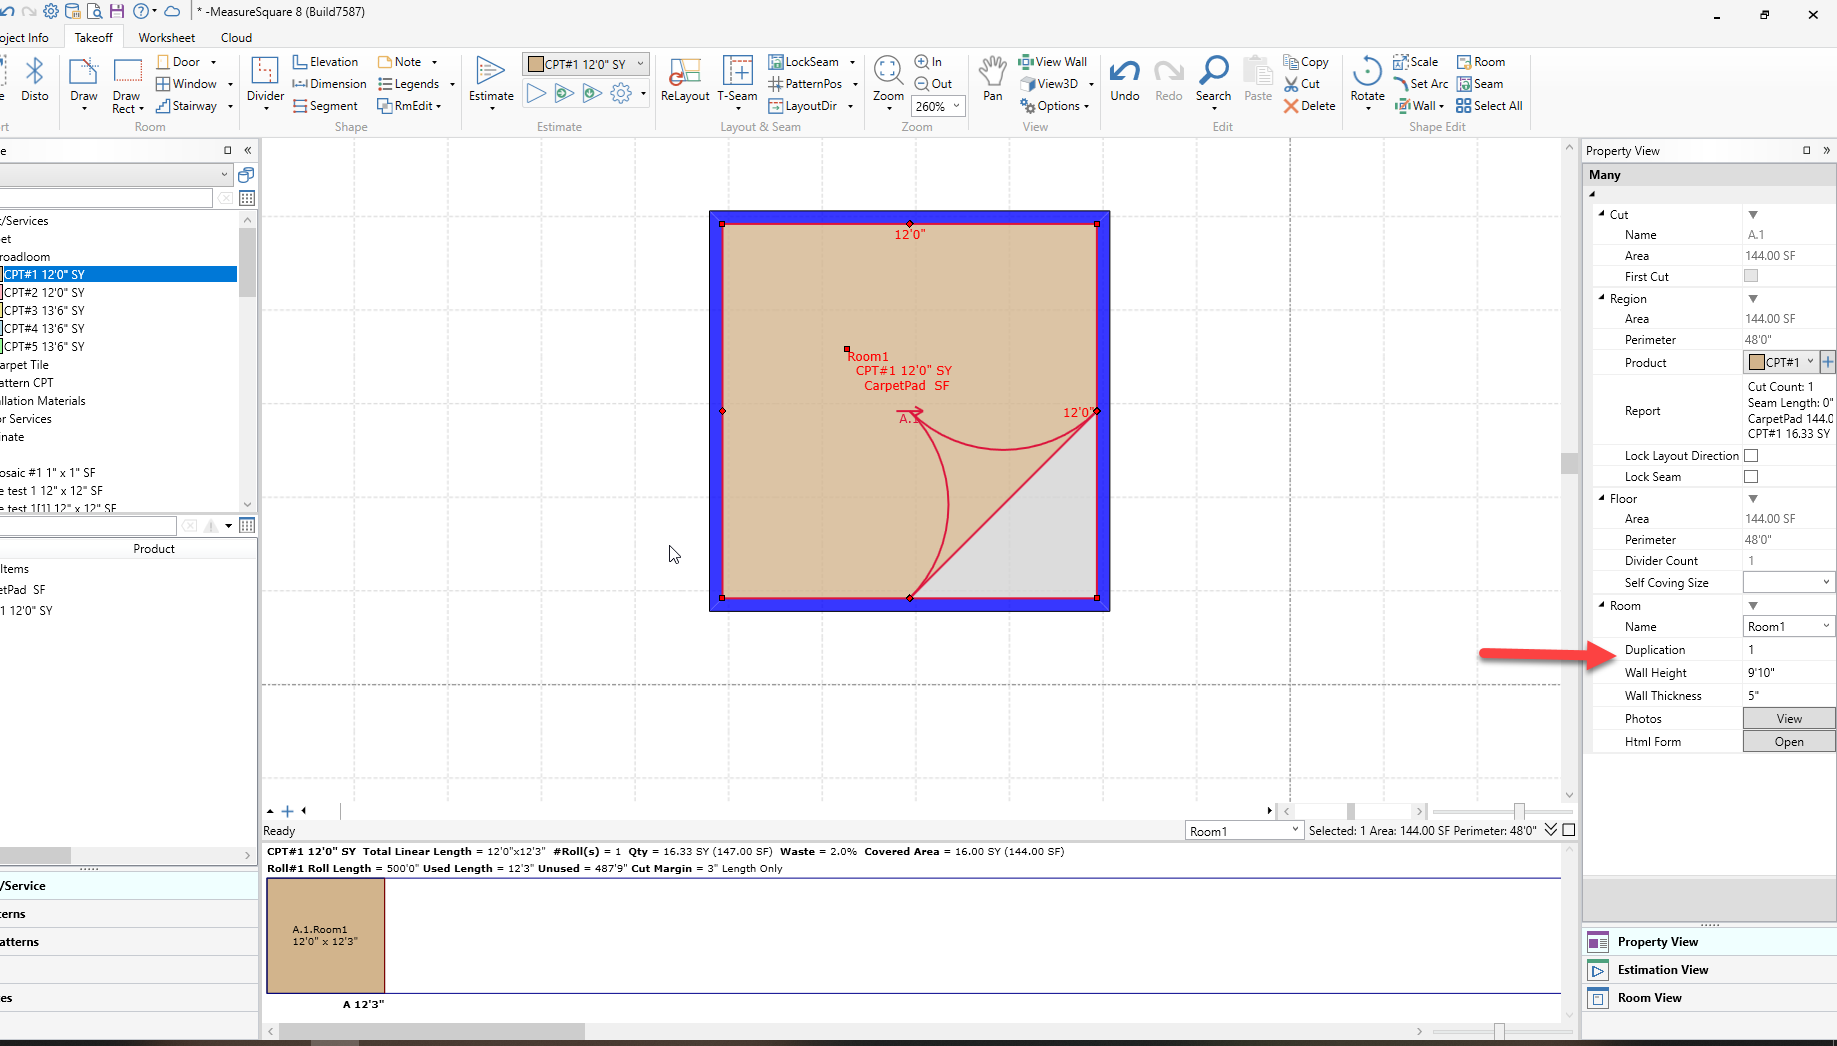The height and width of the screenshot is (1046, 1837).
Task: Click the Disto bluetooth icon
Action: [x=34, y=72]
